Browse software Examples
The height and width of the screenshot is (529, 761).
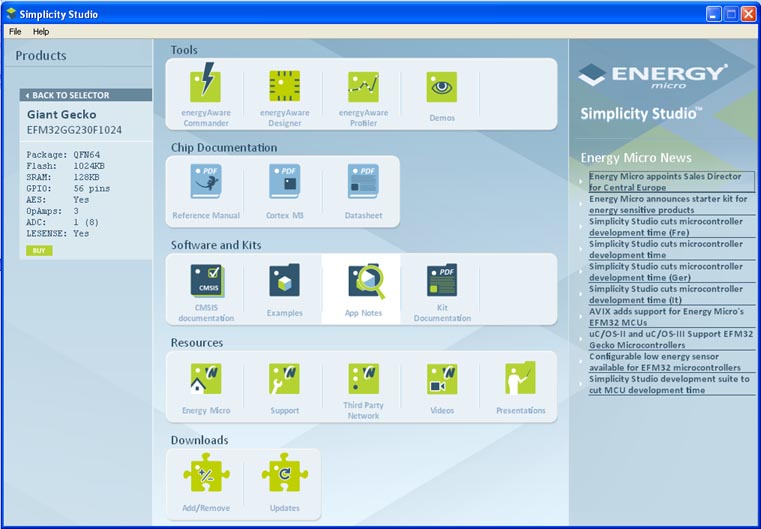click(284, 290)
